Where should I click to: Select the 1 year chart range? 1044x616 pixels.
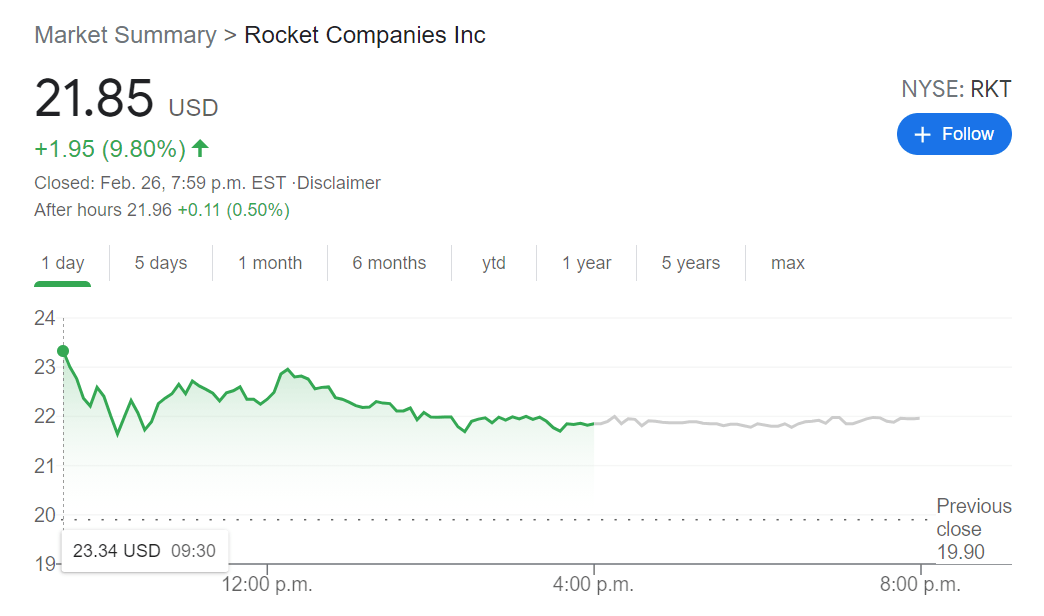[587, 262]
